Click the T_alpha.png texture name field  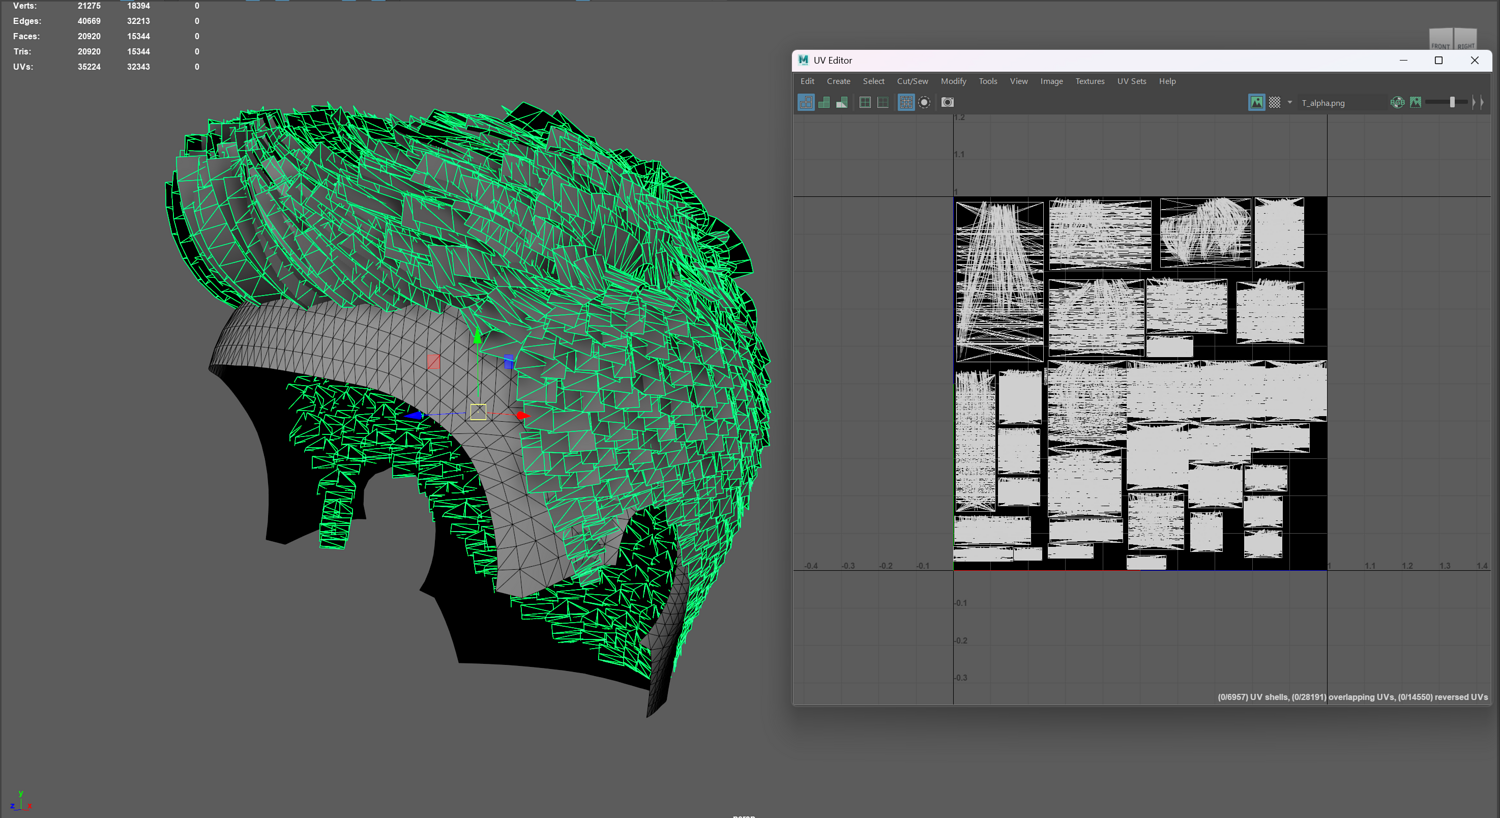[x=1342, y=103]
